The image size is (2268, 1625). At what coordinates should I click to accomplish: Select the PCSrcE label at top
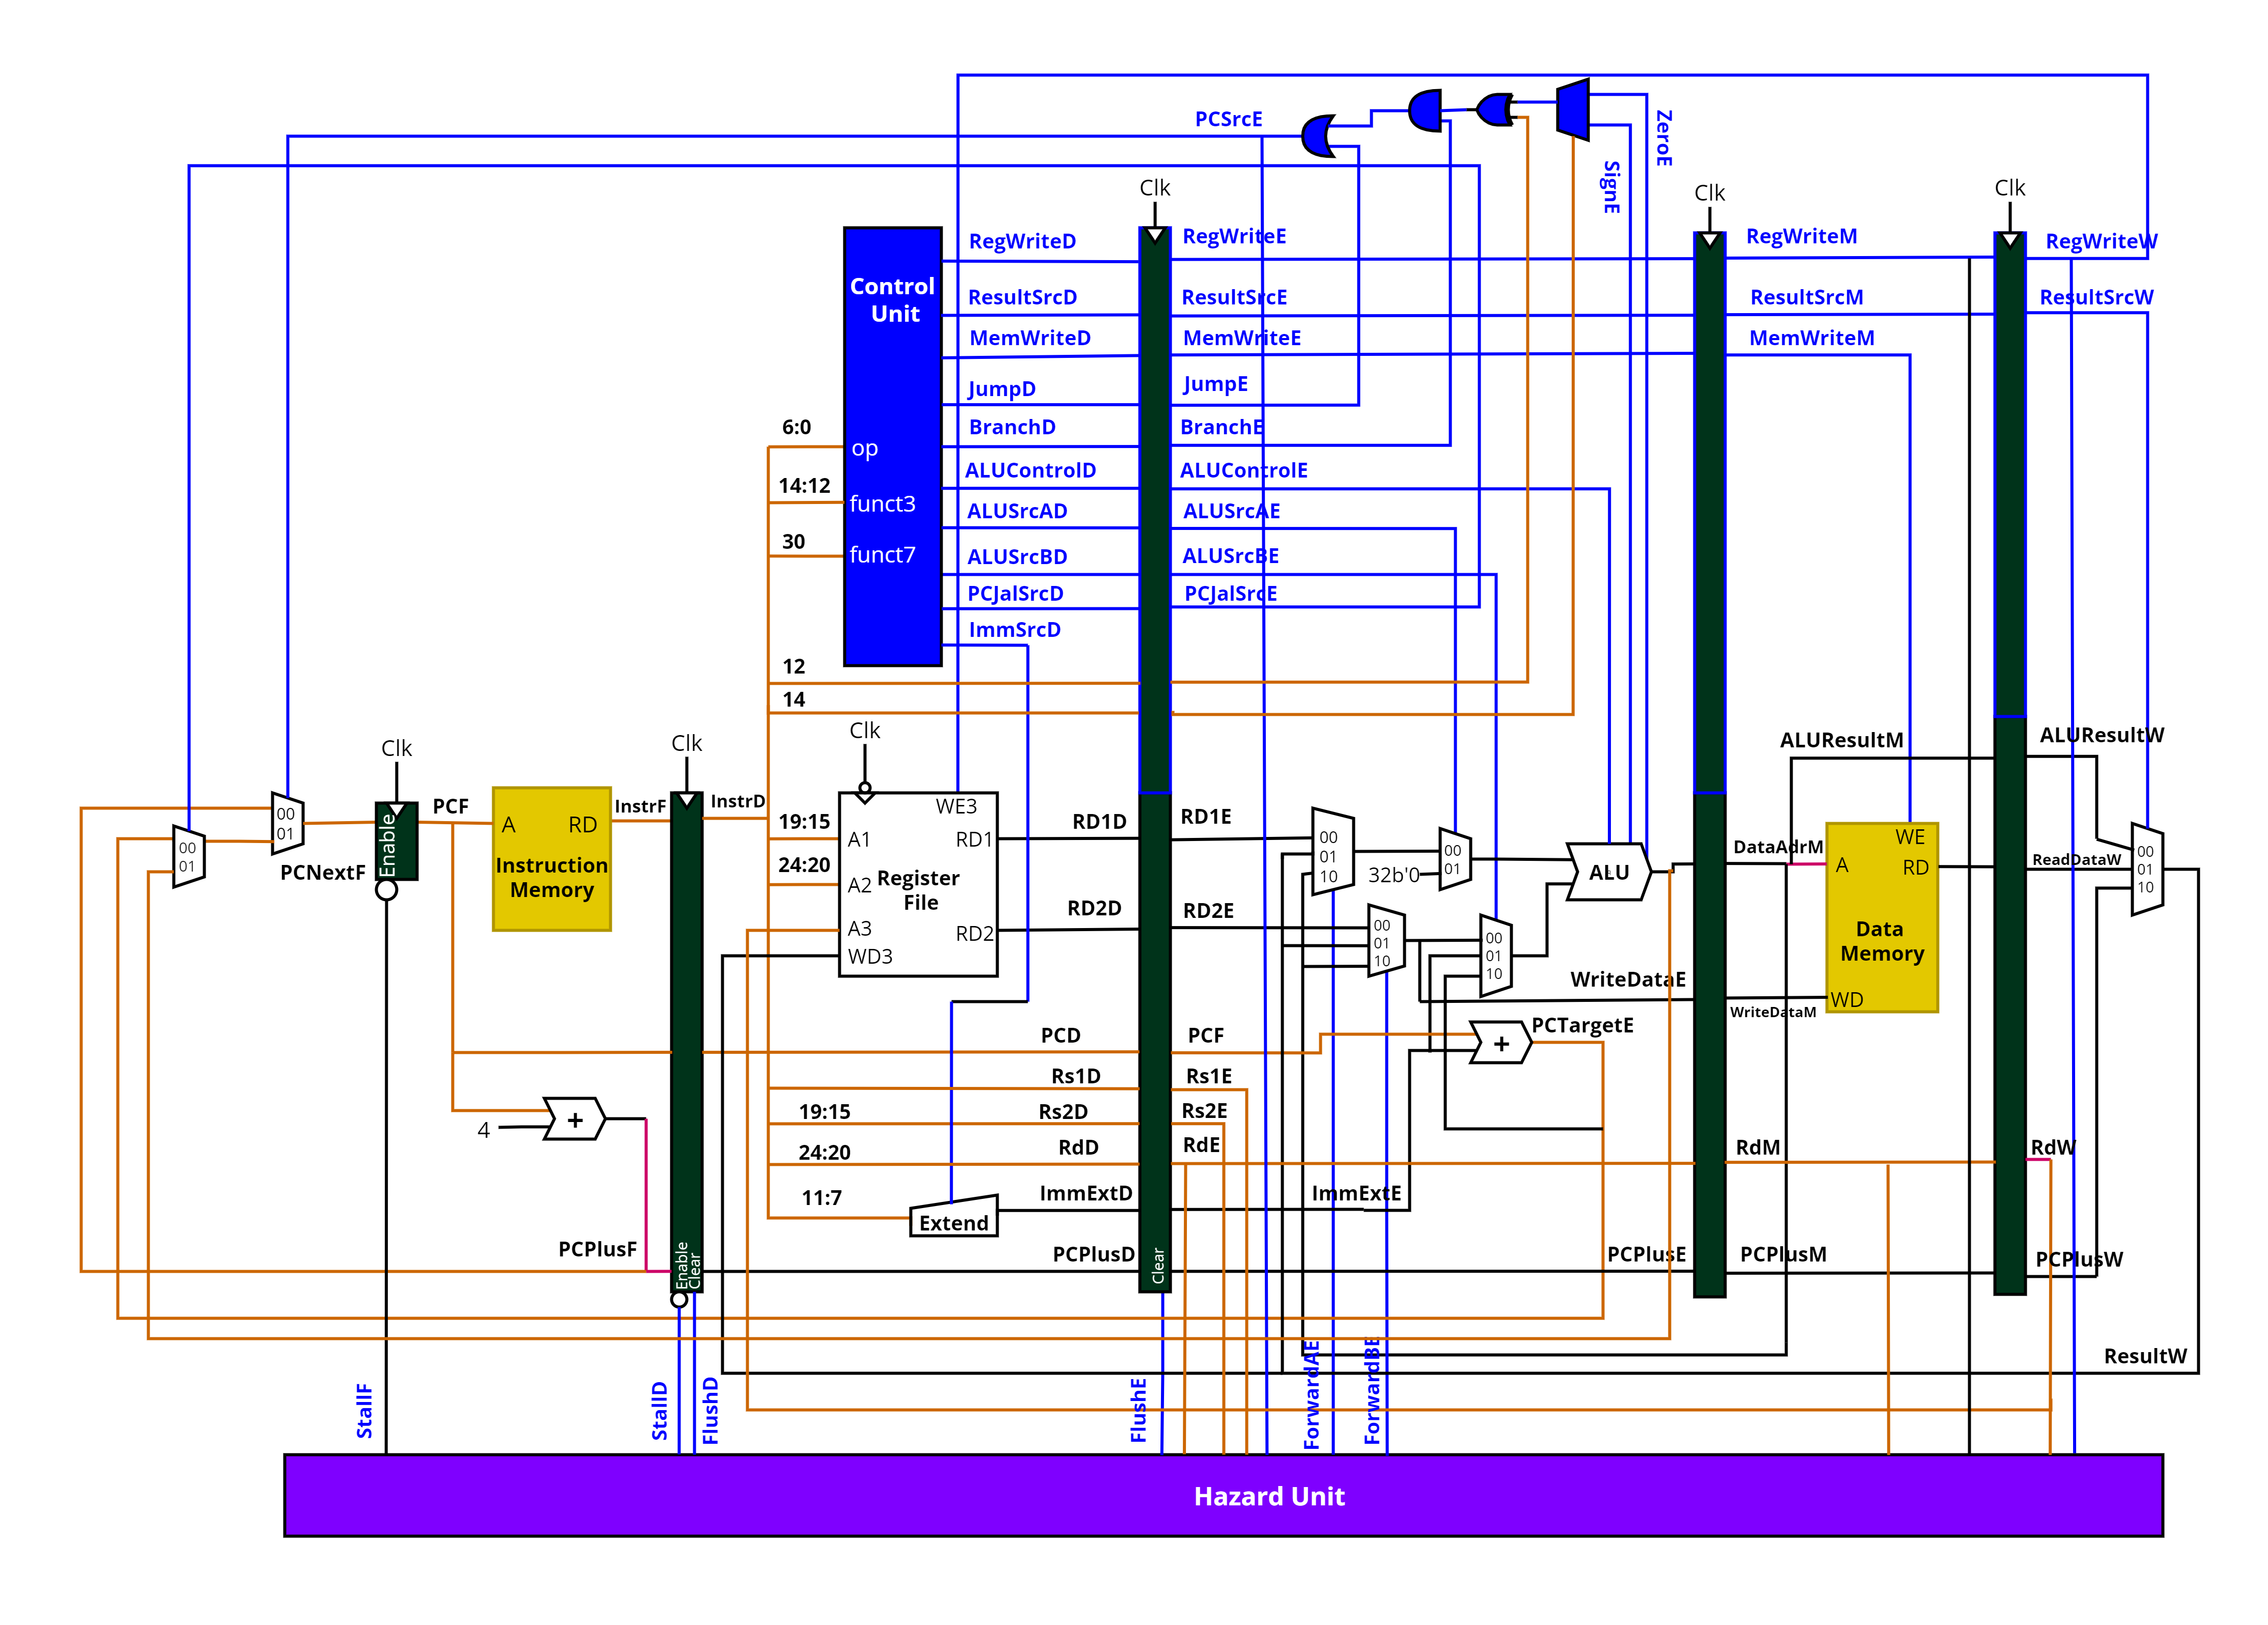pyautogui.click(x=1228, y=119)
